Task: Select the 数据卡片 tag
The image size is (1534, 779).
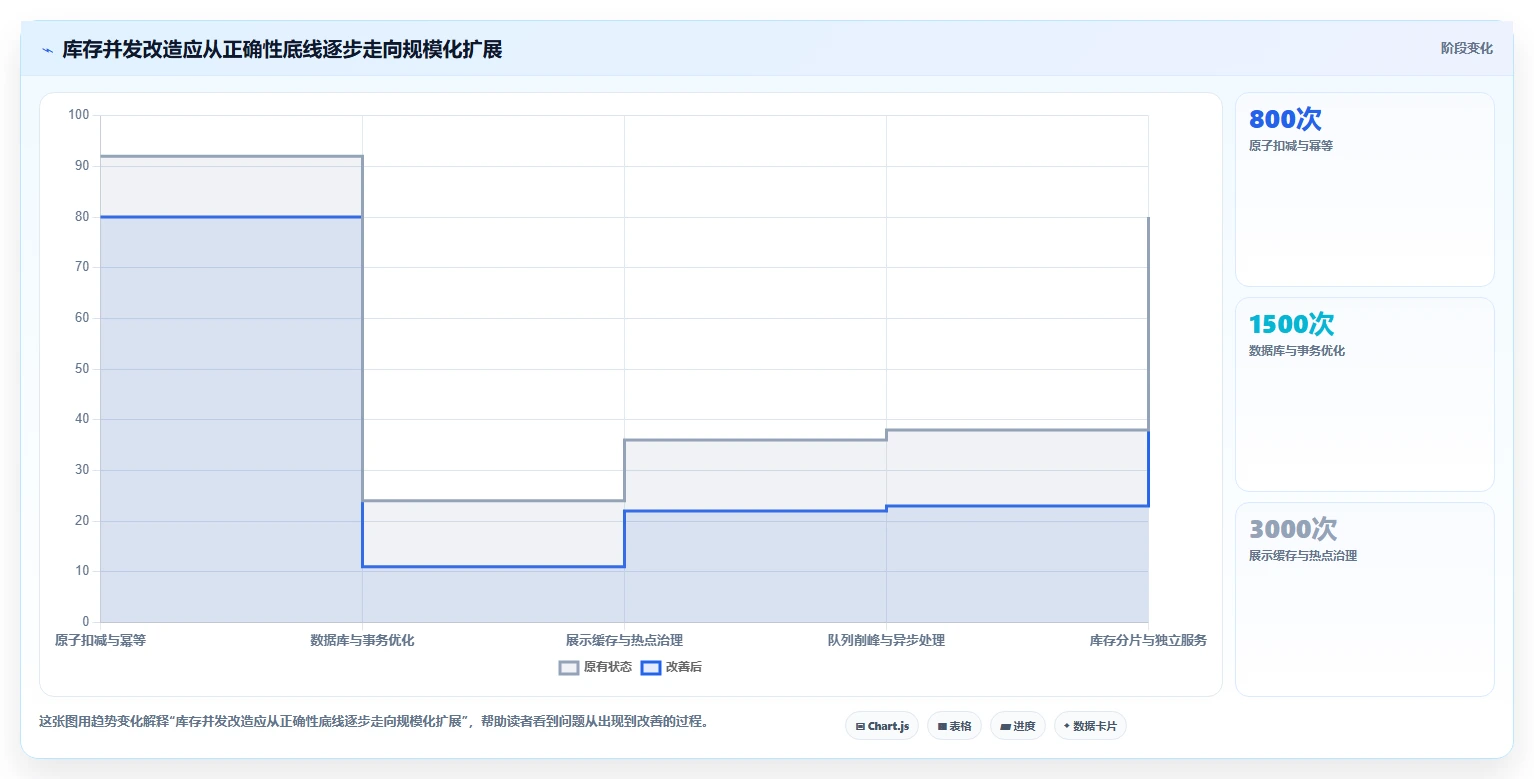Action: pyautogui.click(x=1090, y=726)
